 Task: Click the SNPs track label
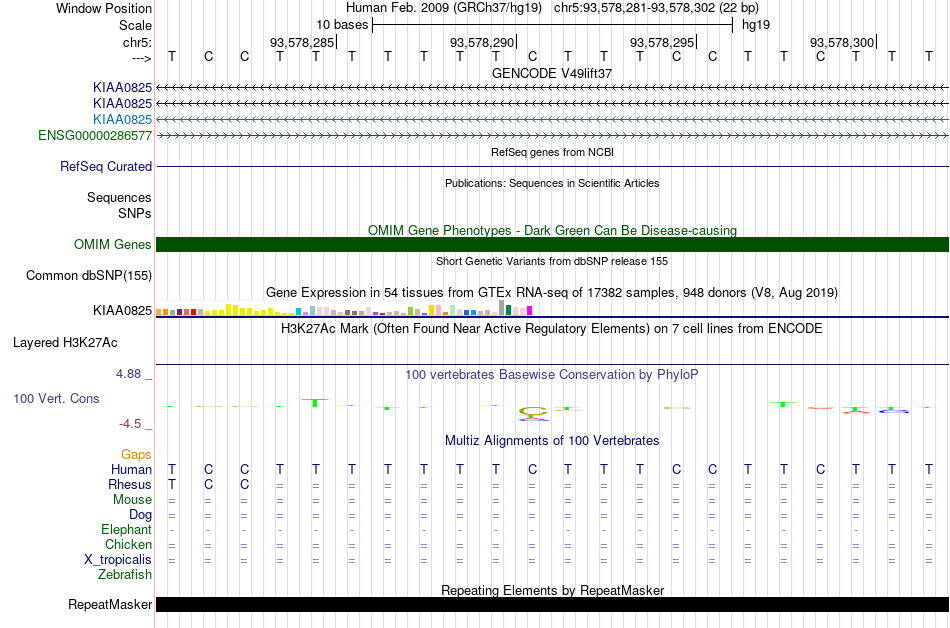tap(135, 213)
